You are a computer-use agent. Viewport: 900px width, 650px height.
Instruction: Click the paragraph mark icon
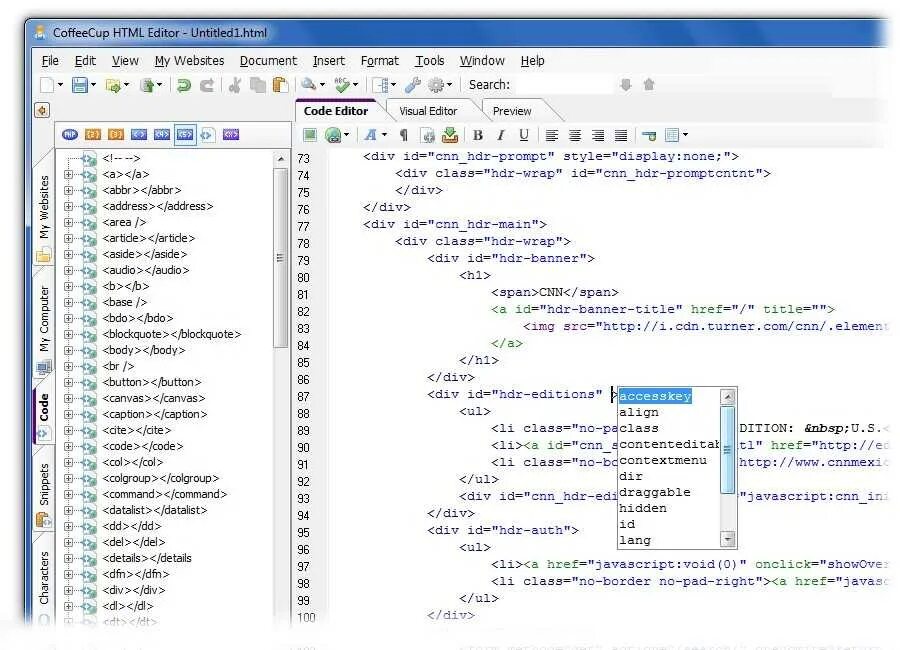(404, 136)
